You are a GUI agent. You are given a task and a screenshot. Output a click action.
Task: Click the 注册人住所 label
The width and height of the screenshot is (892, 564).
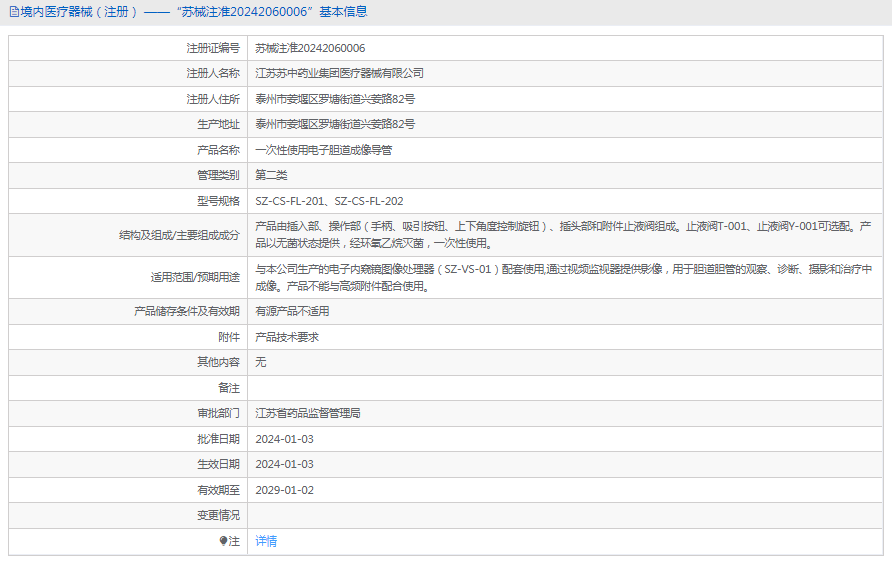(213, 99)
